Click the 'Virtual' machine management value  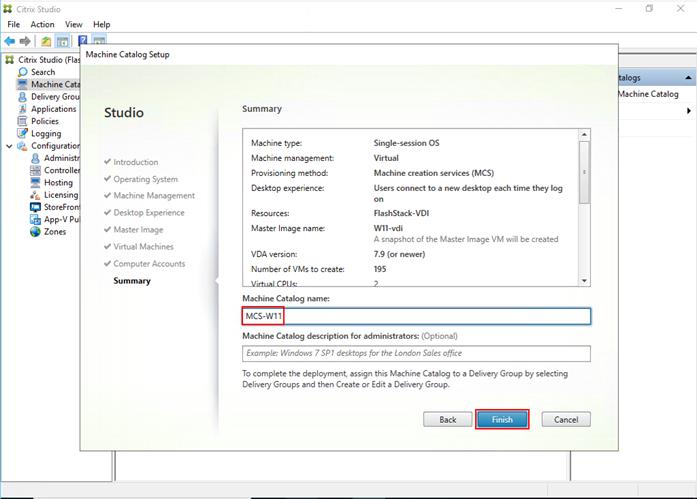(x=386, y=158)
